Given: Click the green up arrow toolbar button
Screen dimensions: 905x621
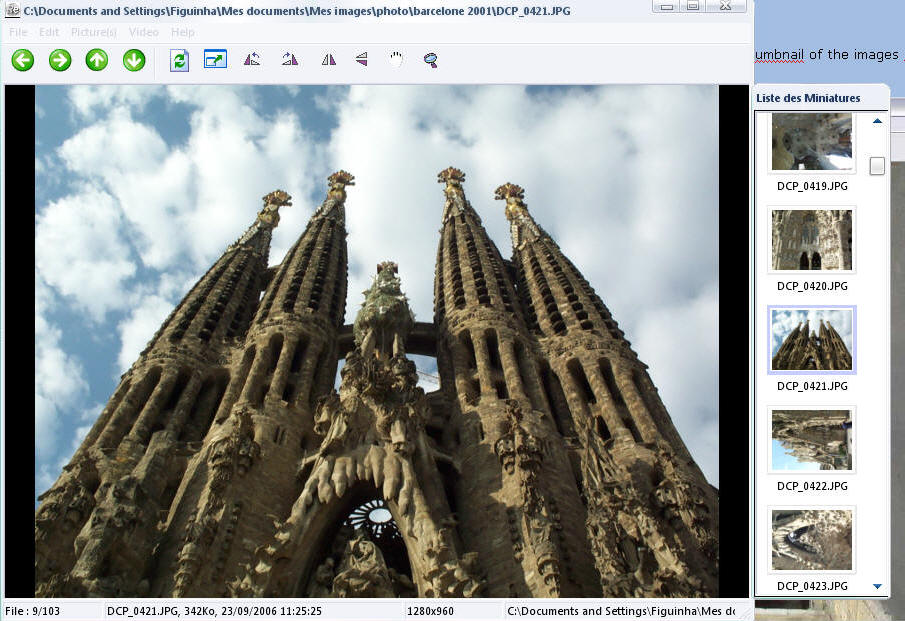Looking at the screenshot, I should click(97, 60).
